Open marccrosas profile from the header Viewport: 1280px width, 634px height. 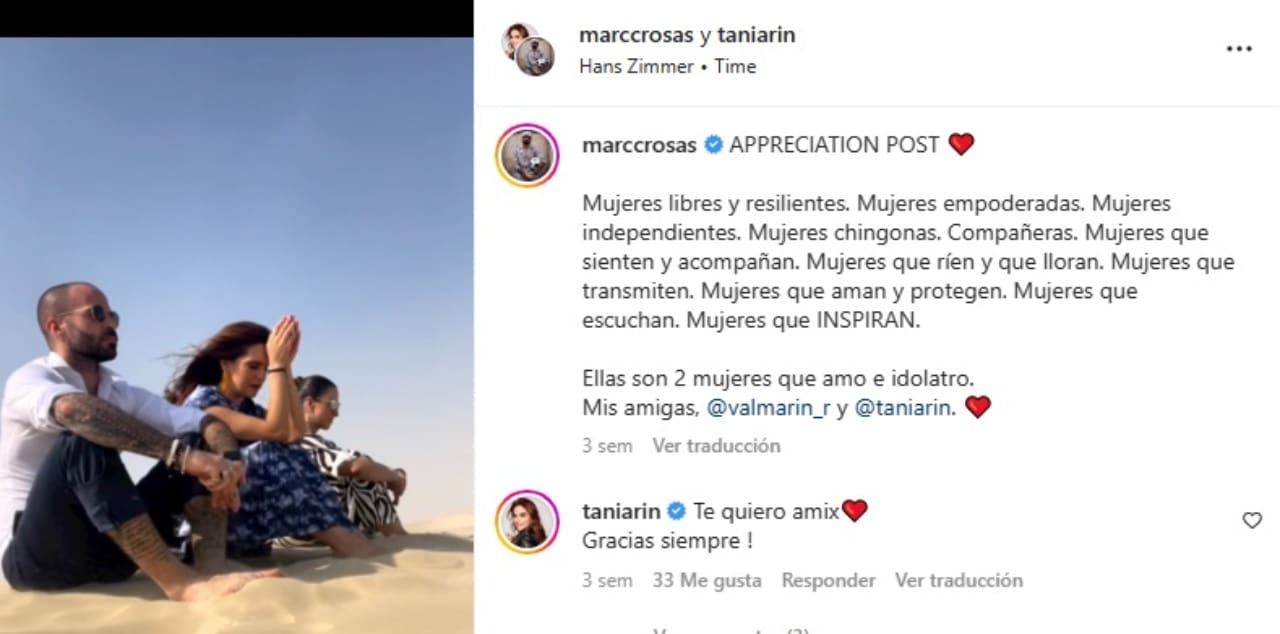636,35
